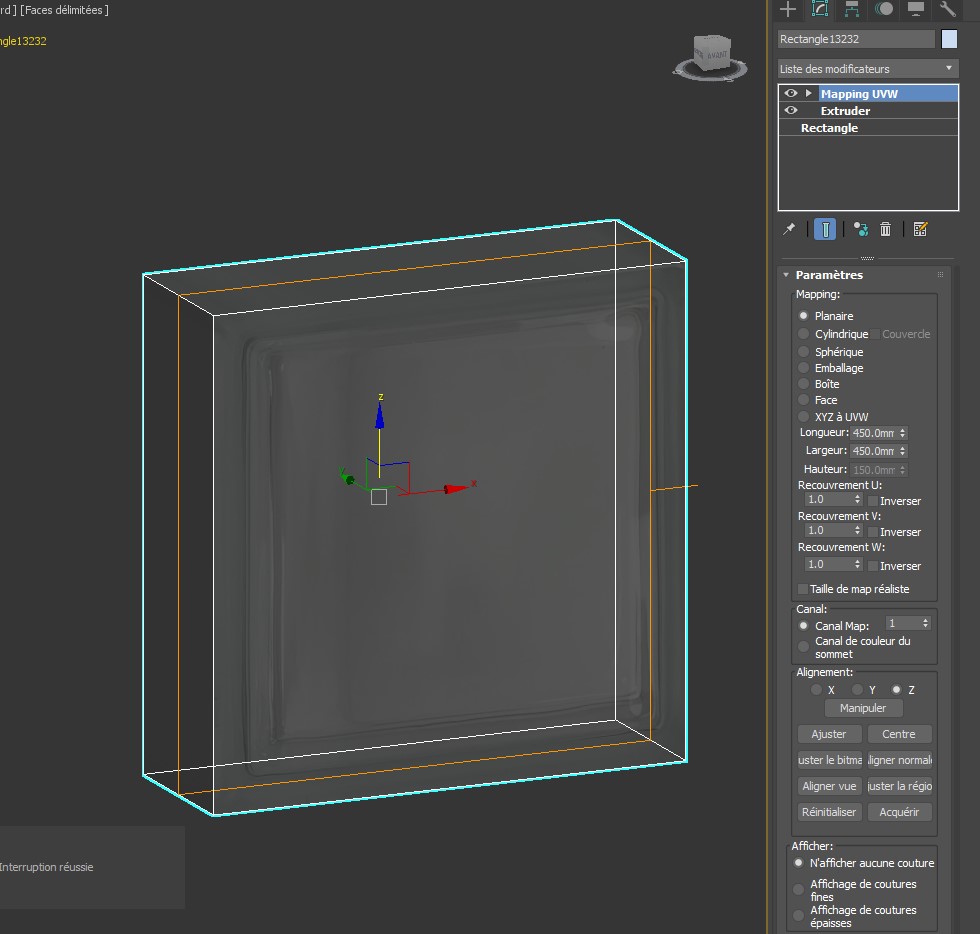Click make unique modifier icon
The height and width of the screenshot is (934, 980).
[860, 229]
